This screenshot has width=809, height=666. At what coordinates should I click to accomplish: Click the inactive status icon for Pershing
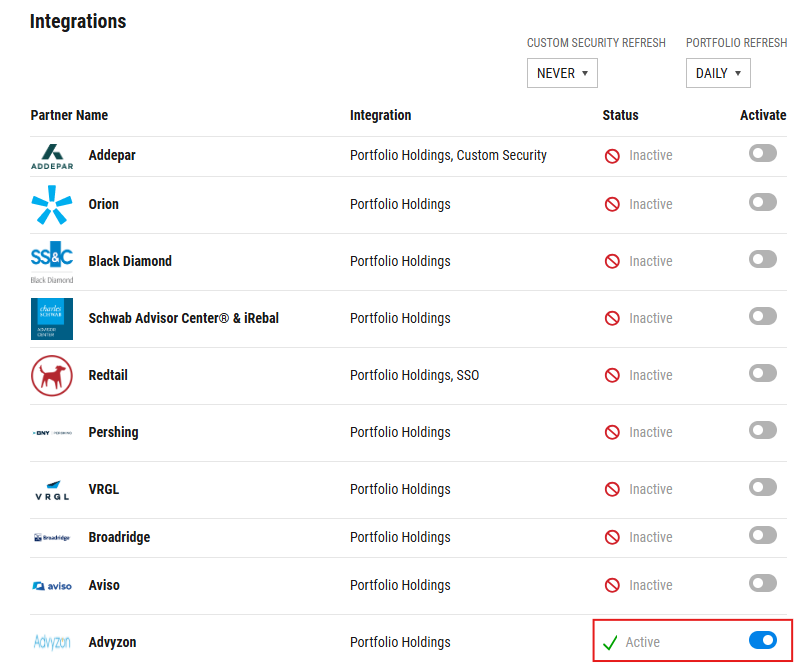612,432
